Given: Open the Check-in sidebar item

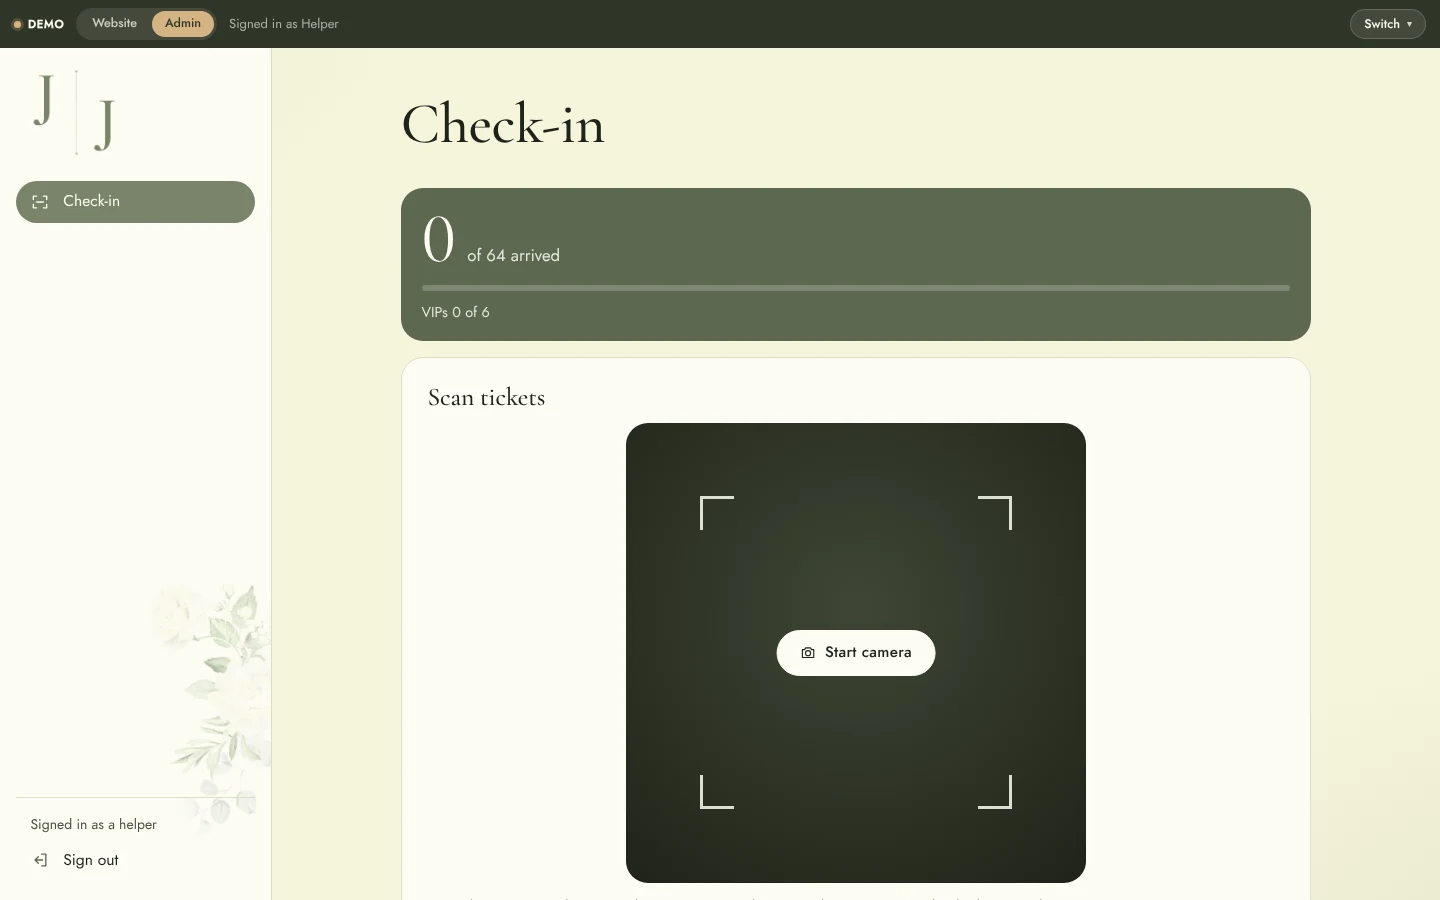Looking at the screenshot, I should coord(135,202).
